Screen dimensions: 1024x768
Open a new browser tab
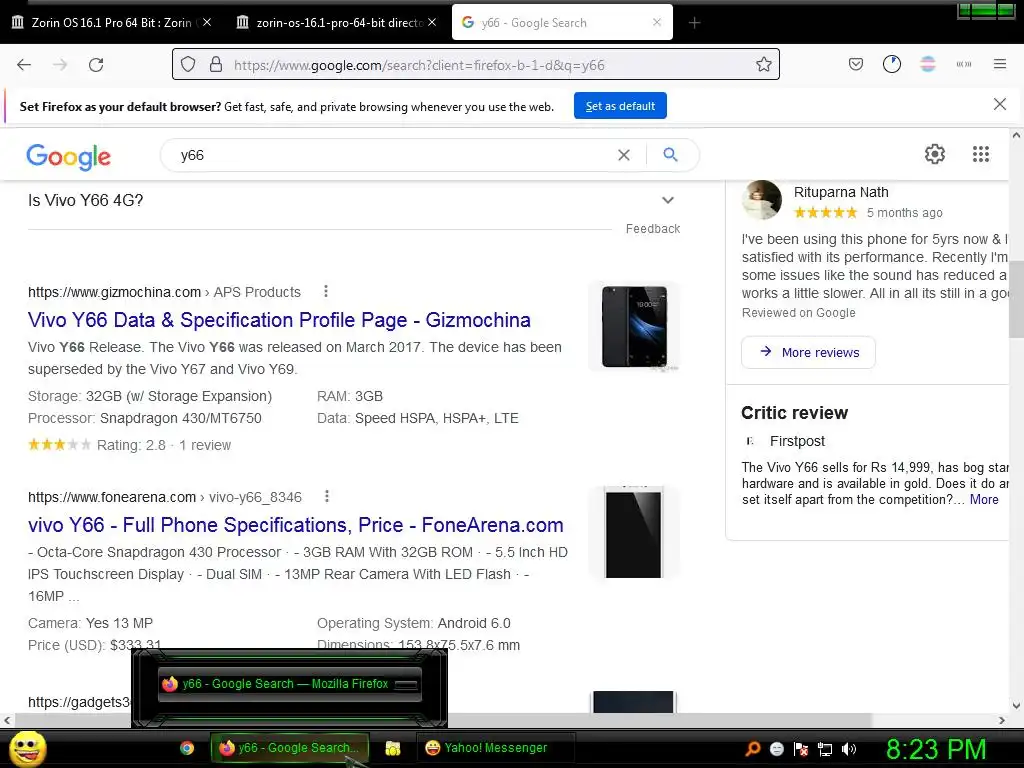pos(694,23)
